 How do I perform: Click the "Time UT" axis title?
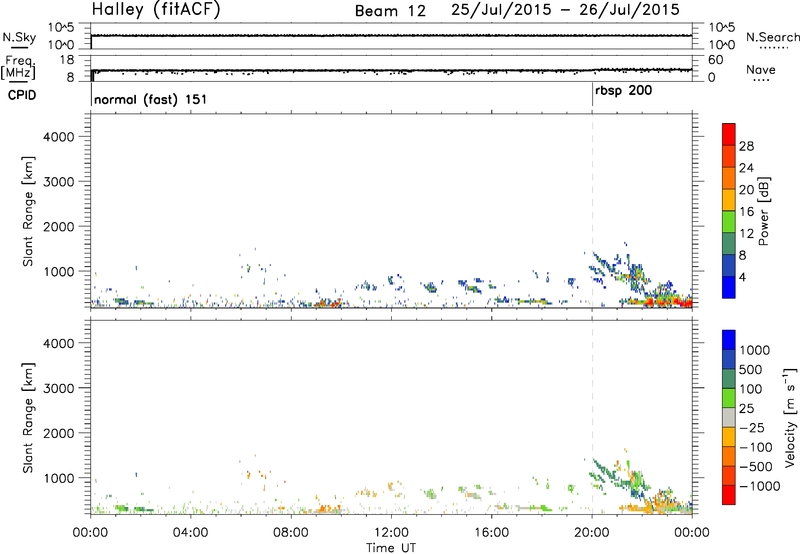click(391, 548)
